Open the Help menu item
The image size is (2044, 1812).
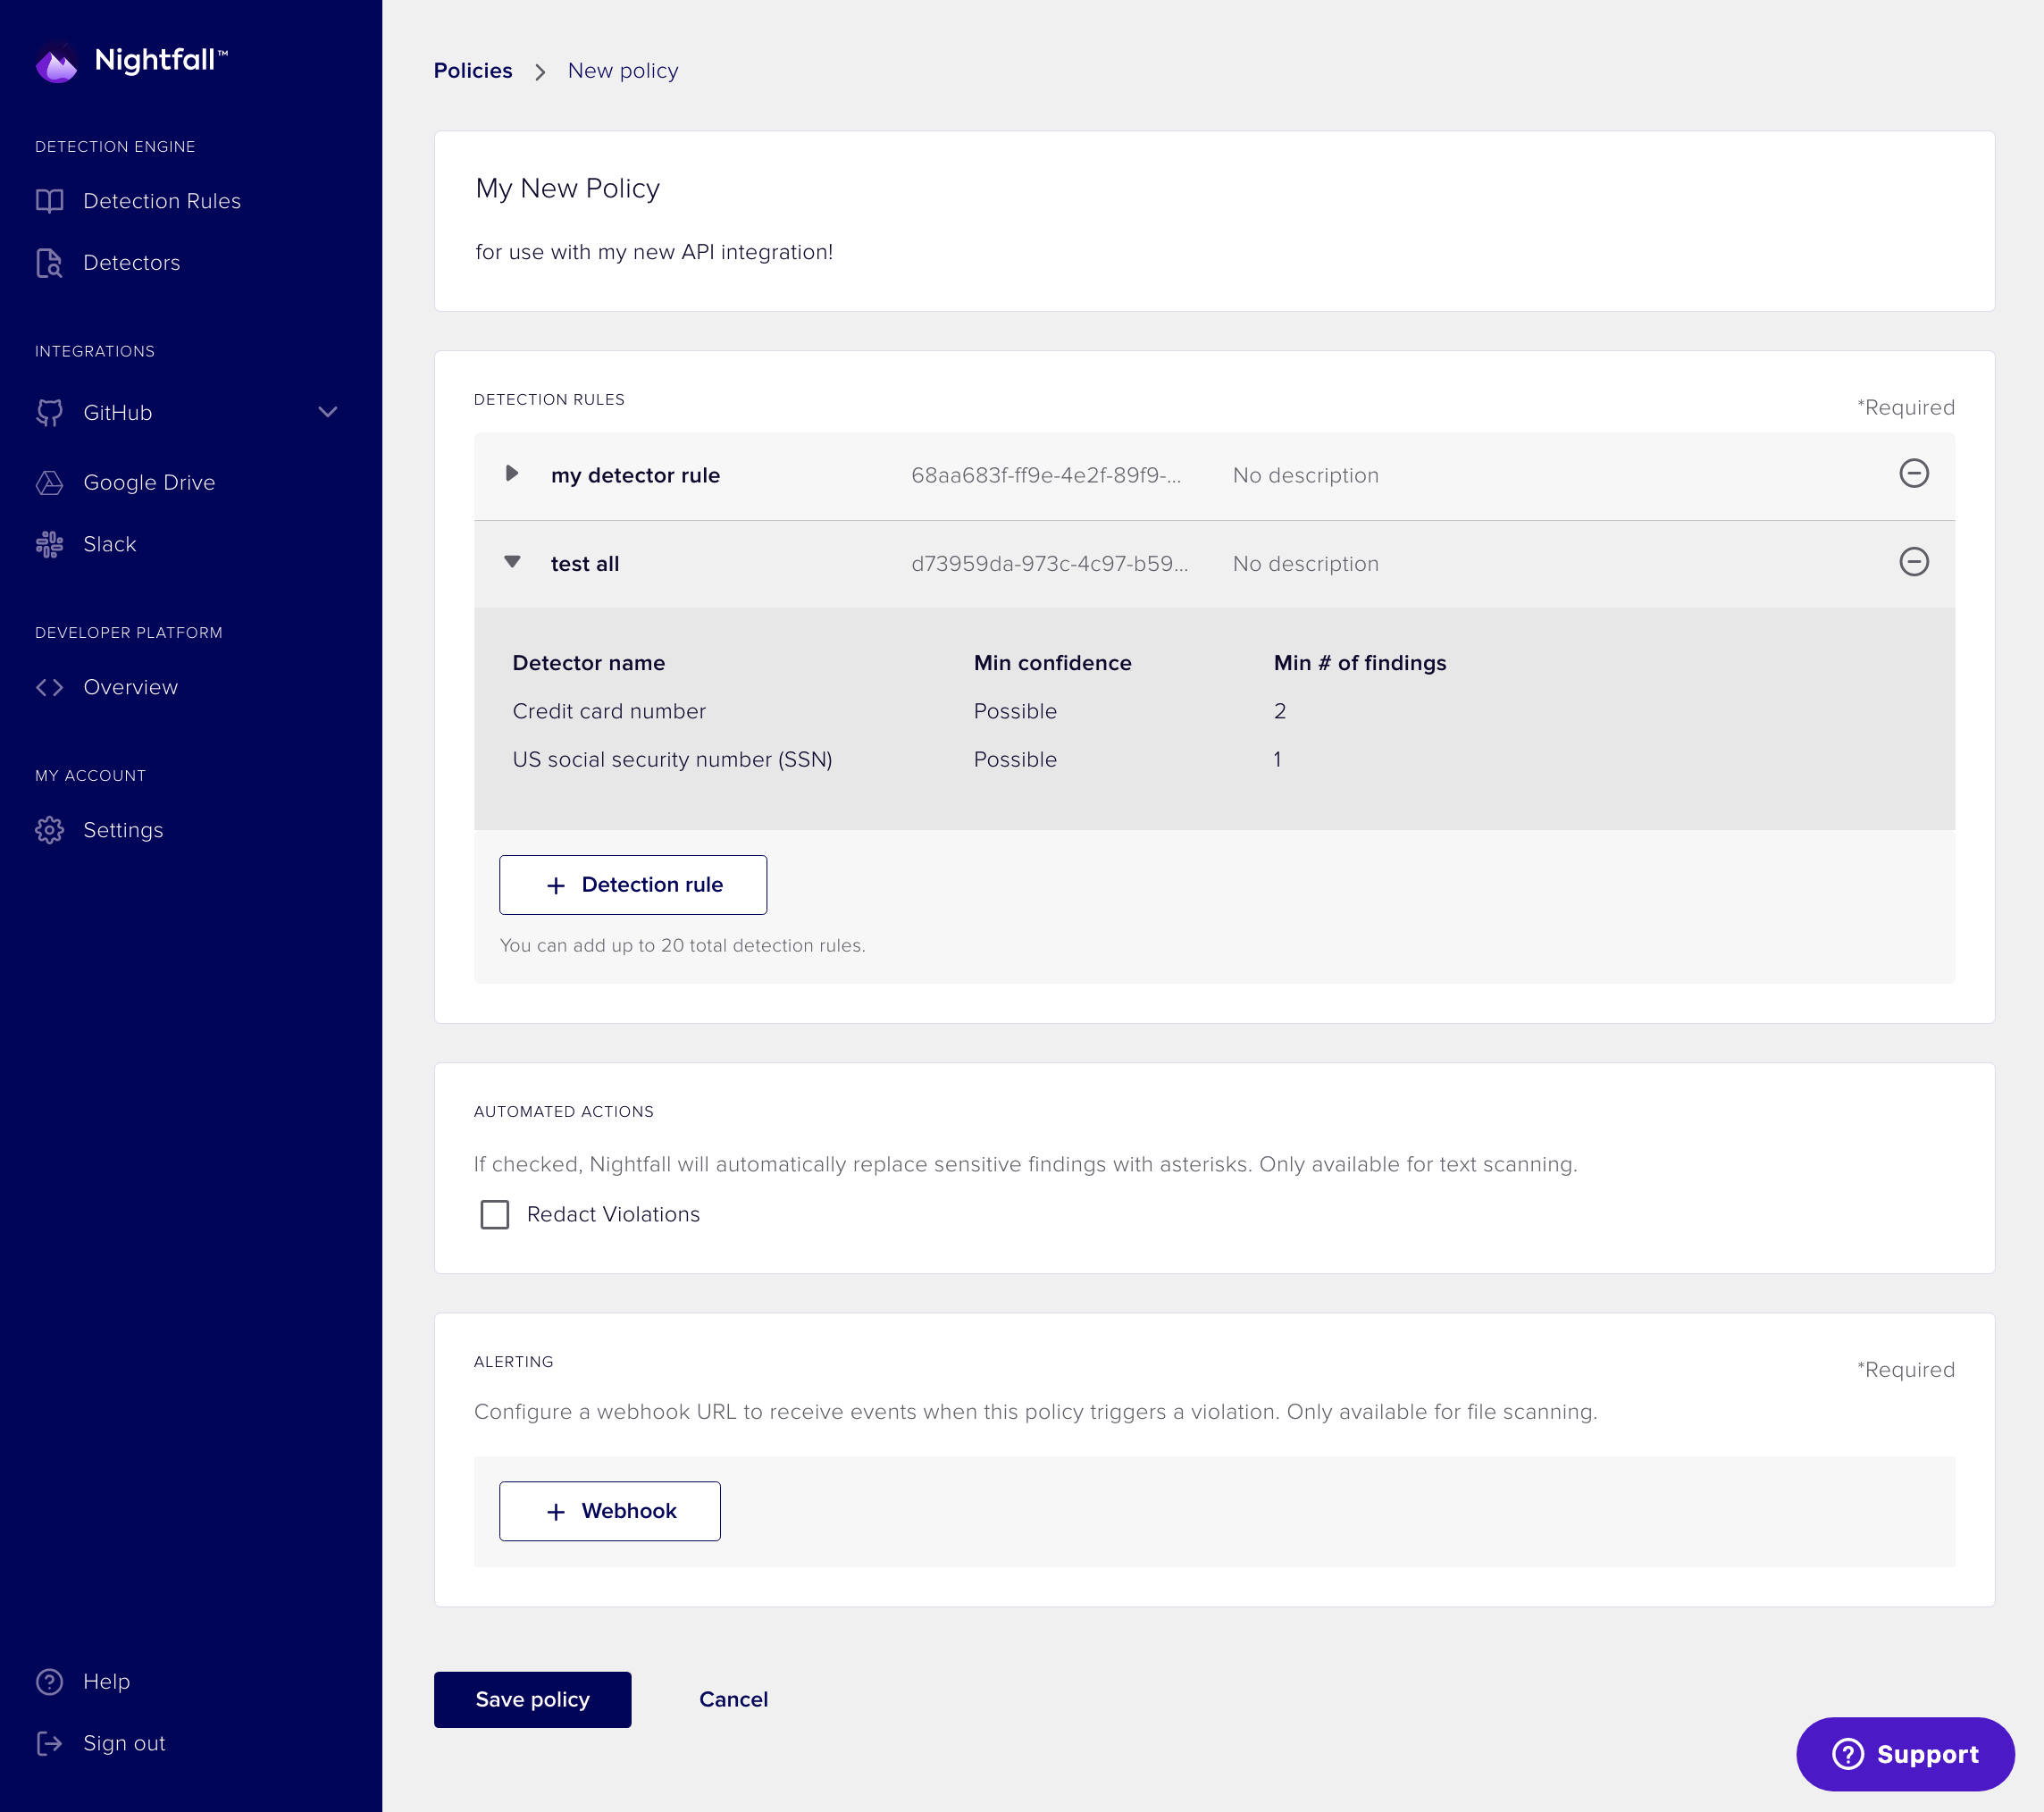106,1681
